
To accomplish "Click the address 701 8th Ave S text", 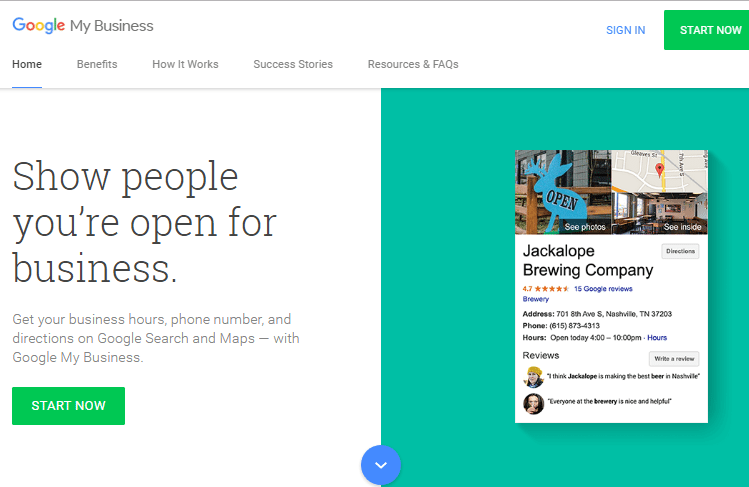I will (614, 314).
